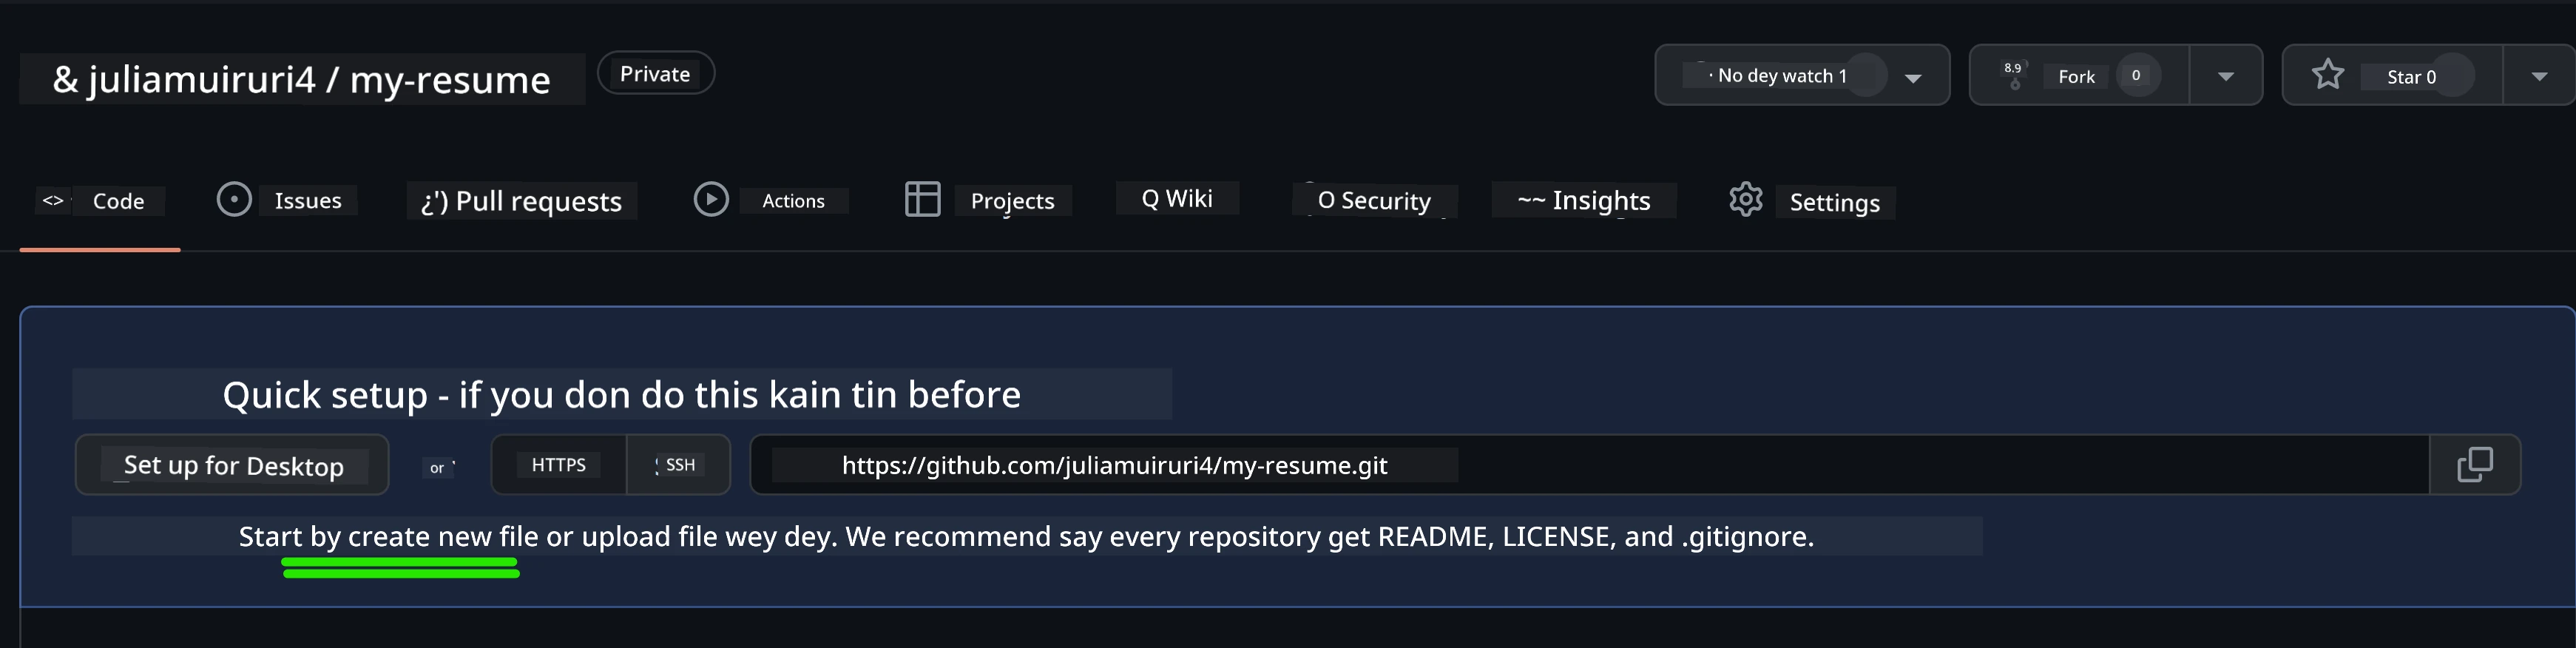Click the LICENSE link

(x=1555, y=537)
